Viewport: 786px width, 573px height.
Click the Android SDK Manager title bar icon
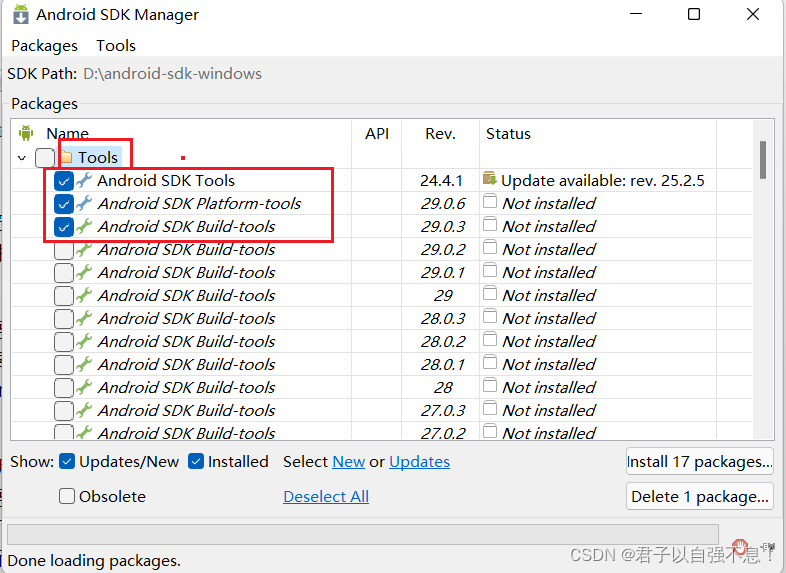pyautogui.click(x=19, y=15)
